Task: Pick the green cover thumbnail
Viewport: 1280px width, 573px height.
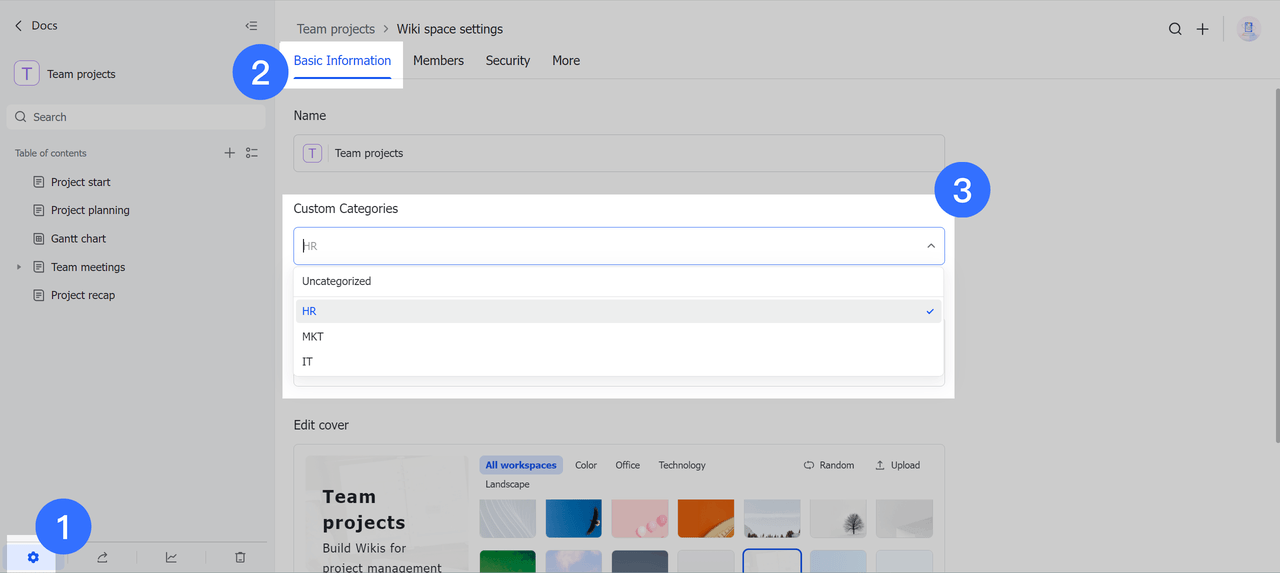Action: click(x=508, y=561)
